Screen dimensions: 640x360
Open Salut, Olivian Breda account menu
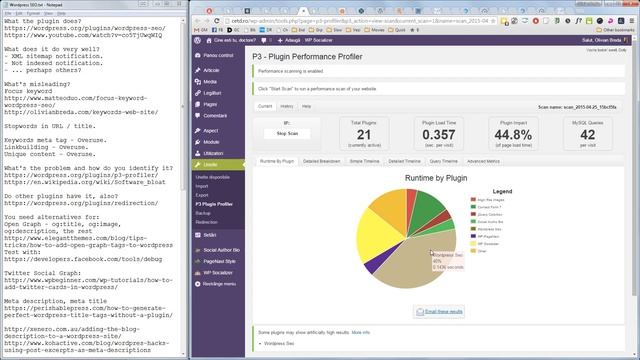click(x=605, y=40)
